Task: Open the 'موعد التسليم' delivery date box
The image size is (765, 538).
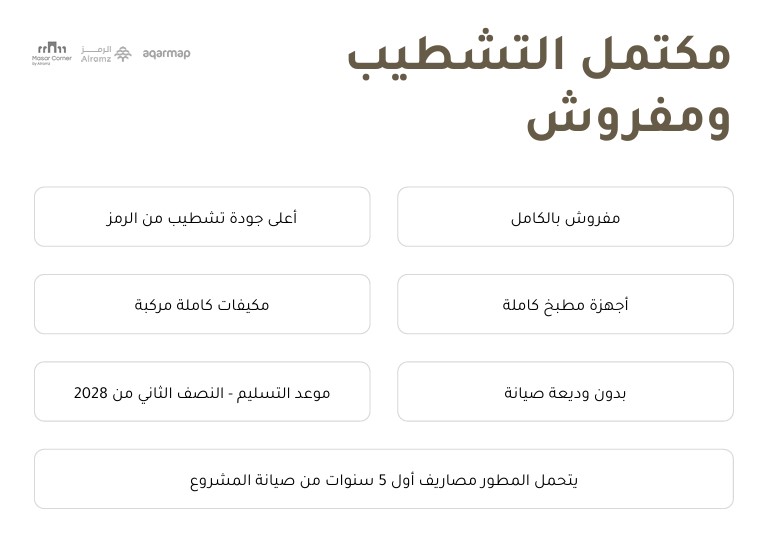Action: pos(202,392)
